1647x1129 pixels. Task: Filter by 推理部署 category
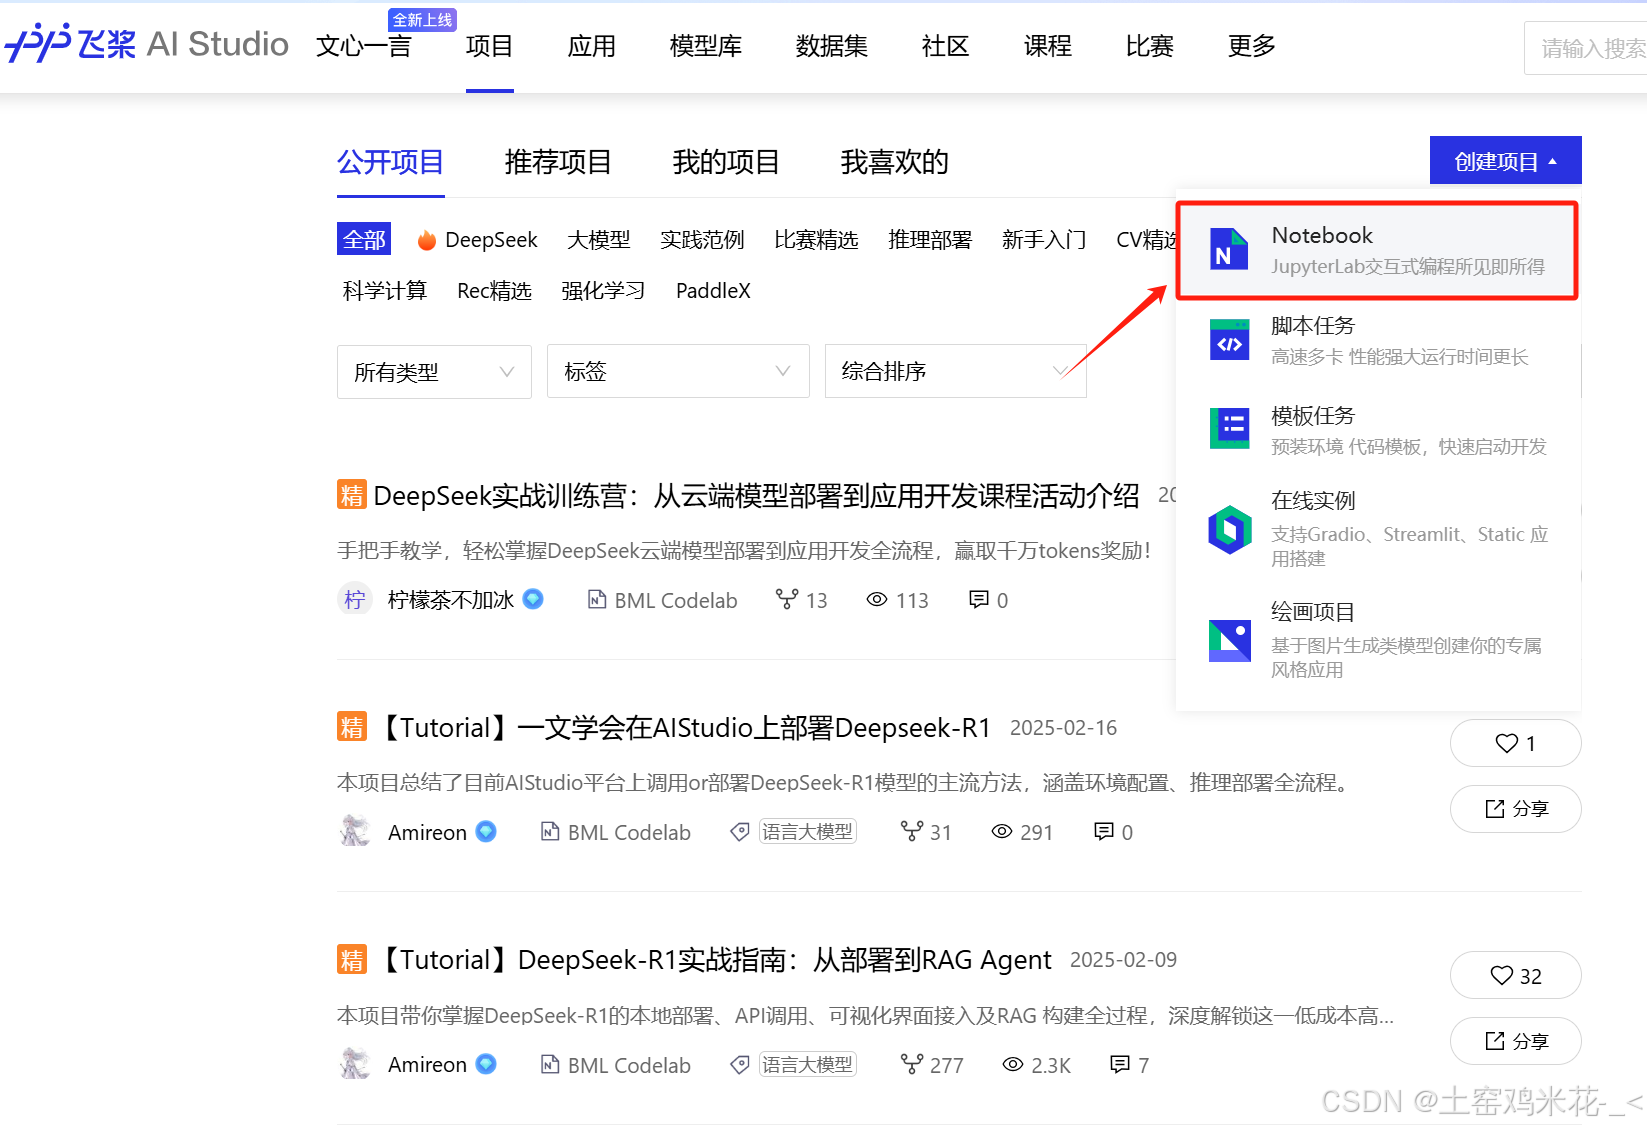930,240
